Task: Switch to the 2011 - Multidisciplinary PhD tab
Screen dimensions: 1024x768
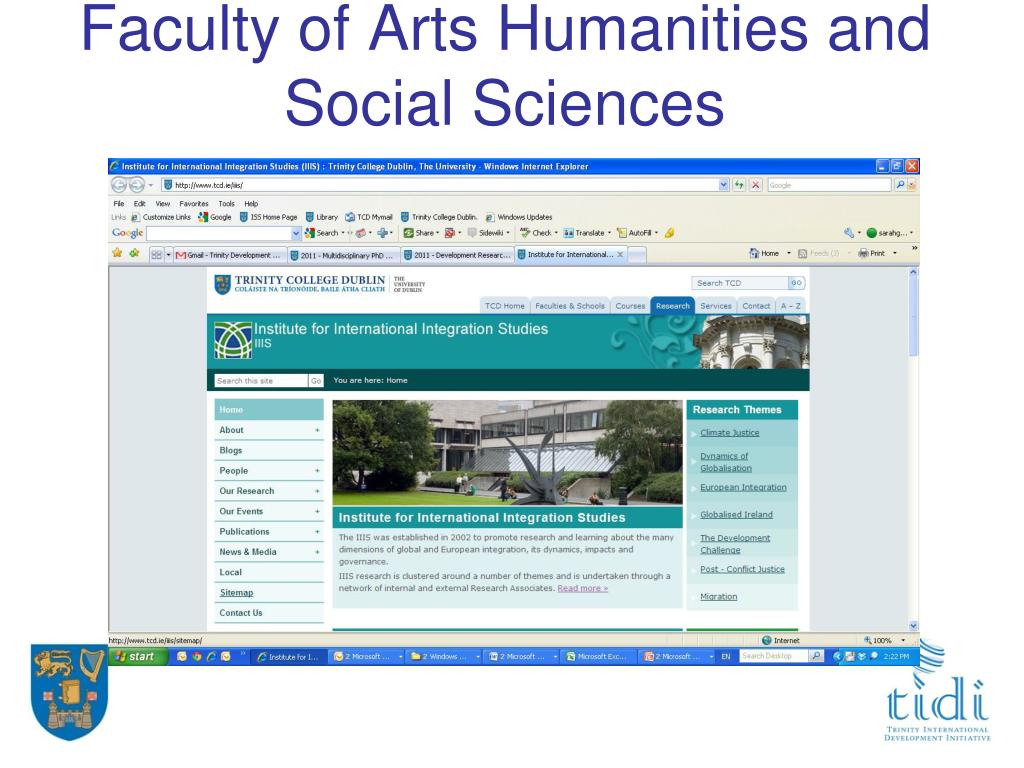Action: [342, 255]
